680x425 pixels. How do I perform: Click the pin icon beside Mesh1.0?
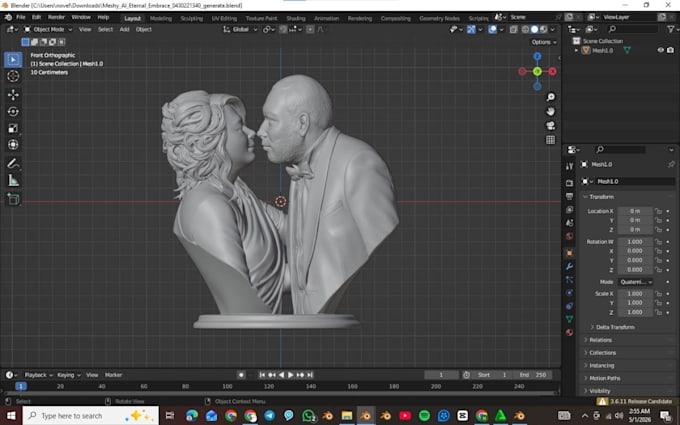tap(671, 164)
